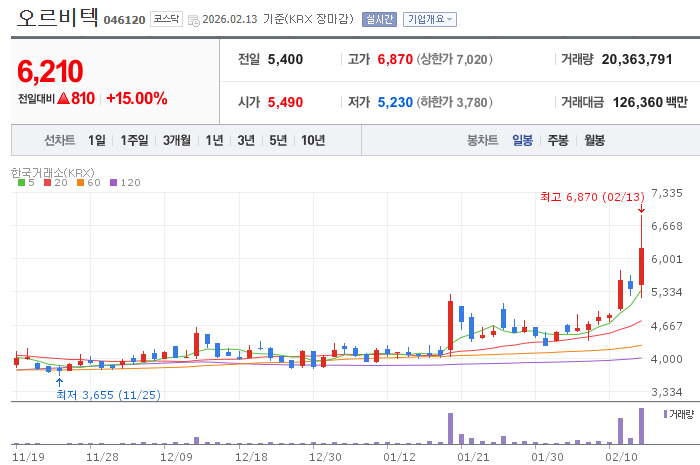Click the 거래량 value 20,363,791

tap(637, 59)
